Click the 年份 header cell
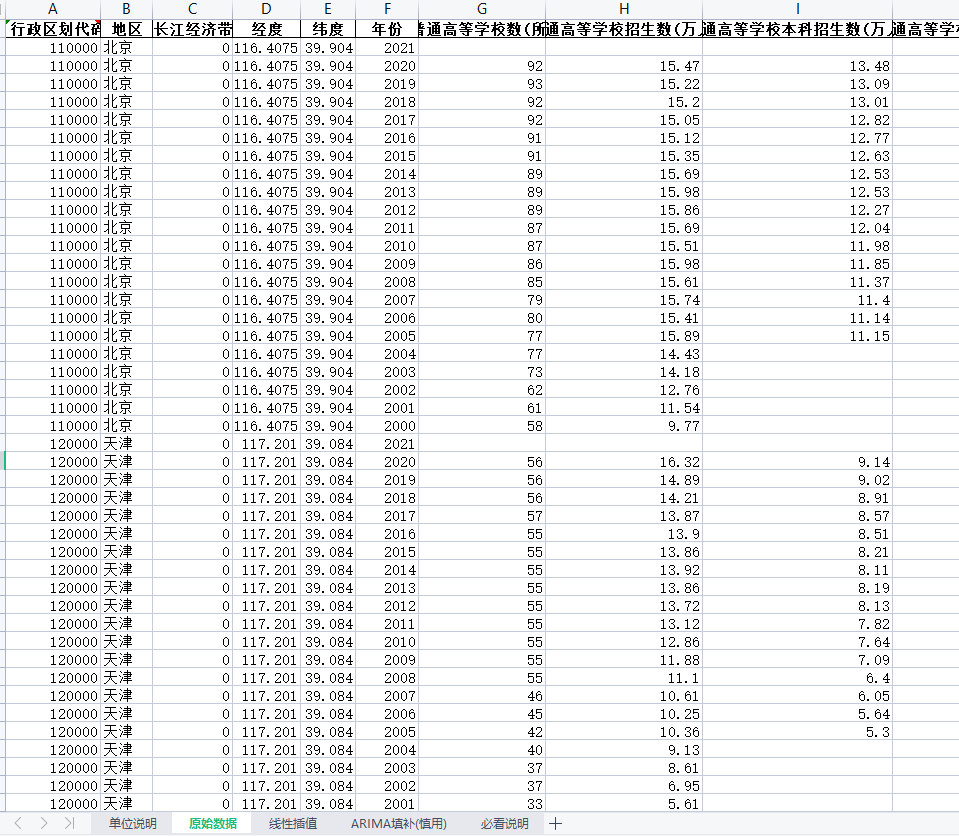This screenshot has height=836, width=959. click(x=386, y=29)
